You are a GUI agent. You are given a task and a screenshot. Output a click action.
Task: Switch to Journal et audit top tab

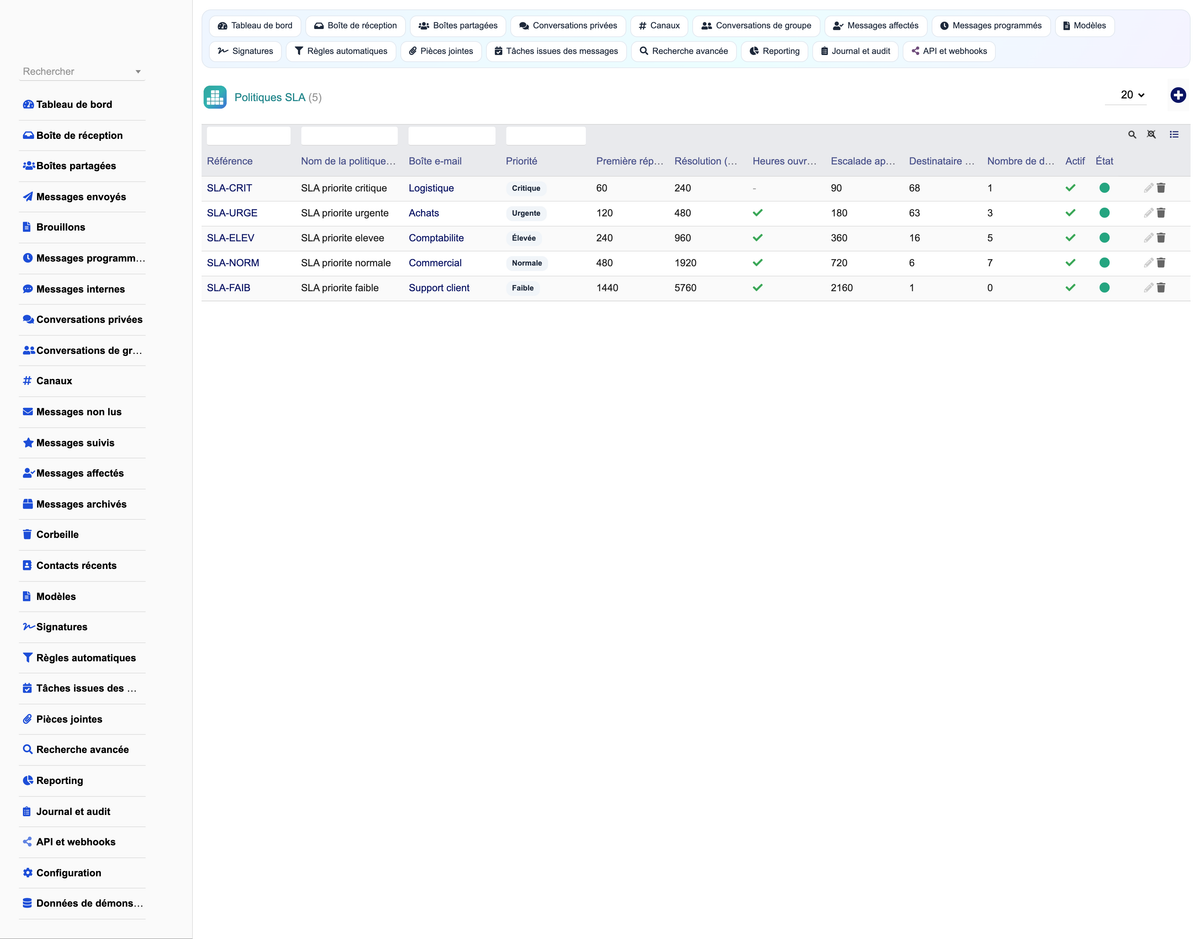tap(855, 51)
